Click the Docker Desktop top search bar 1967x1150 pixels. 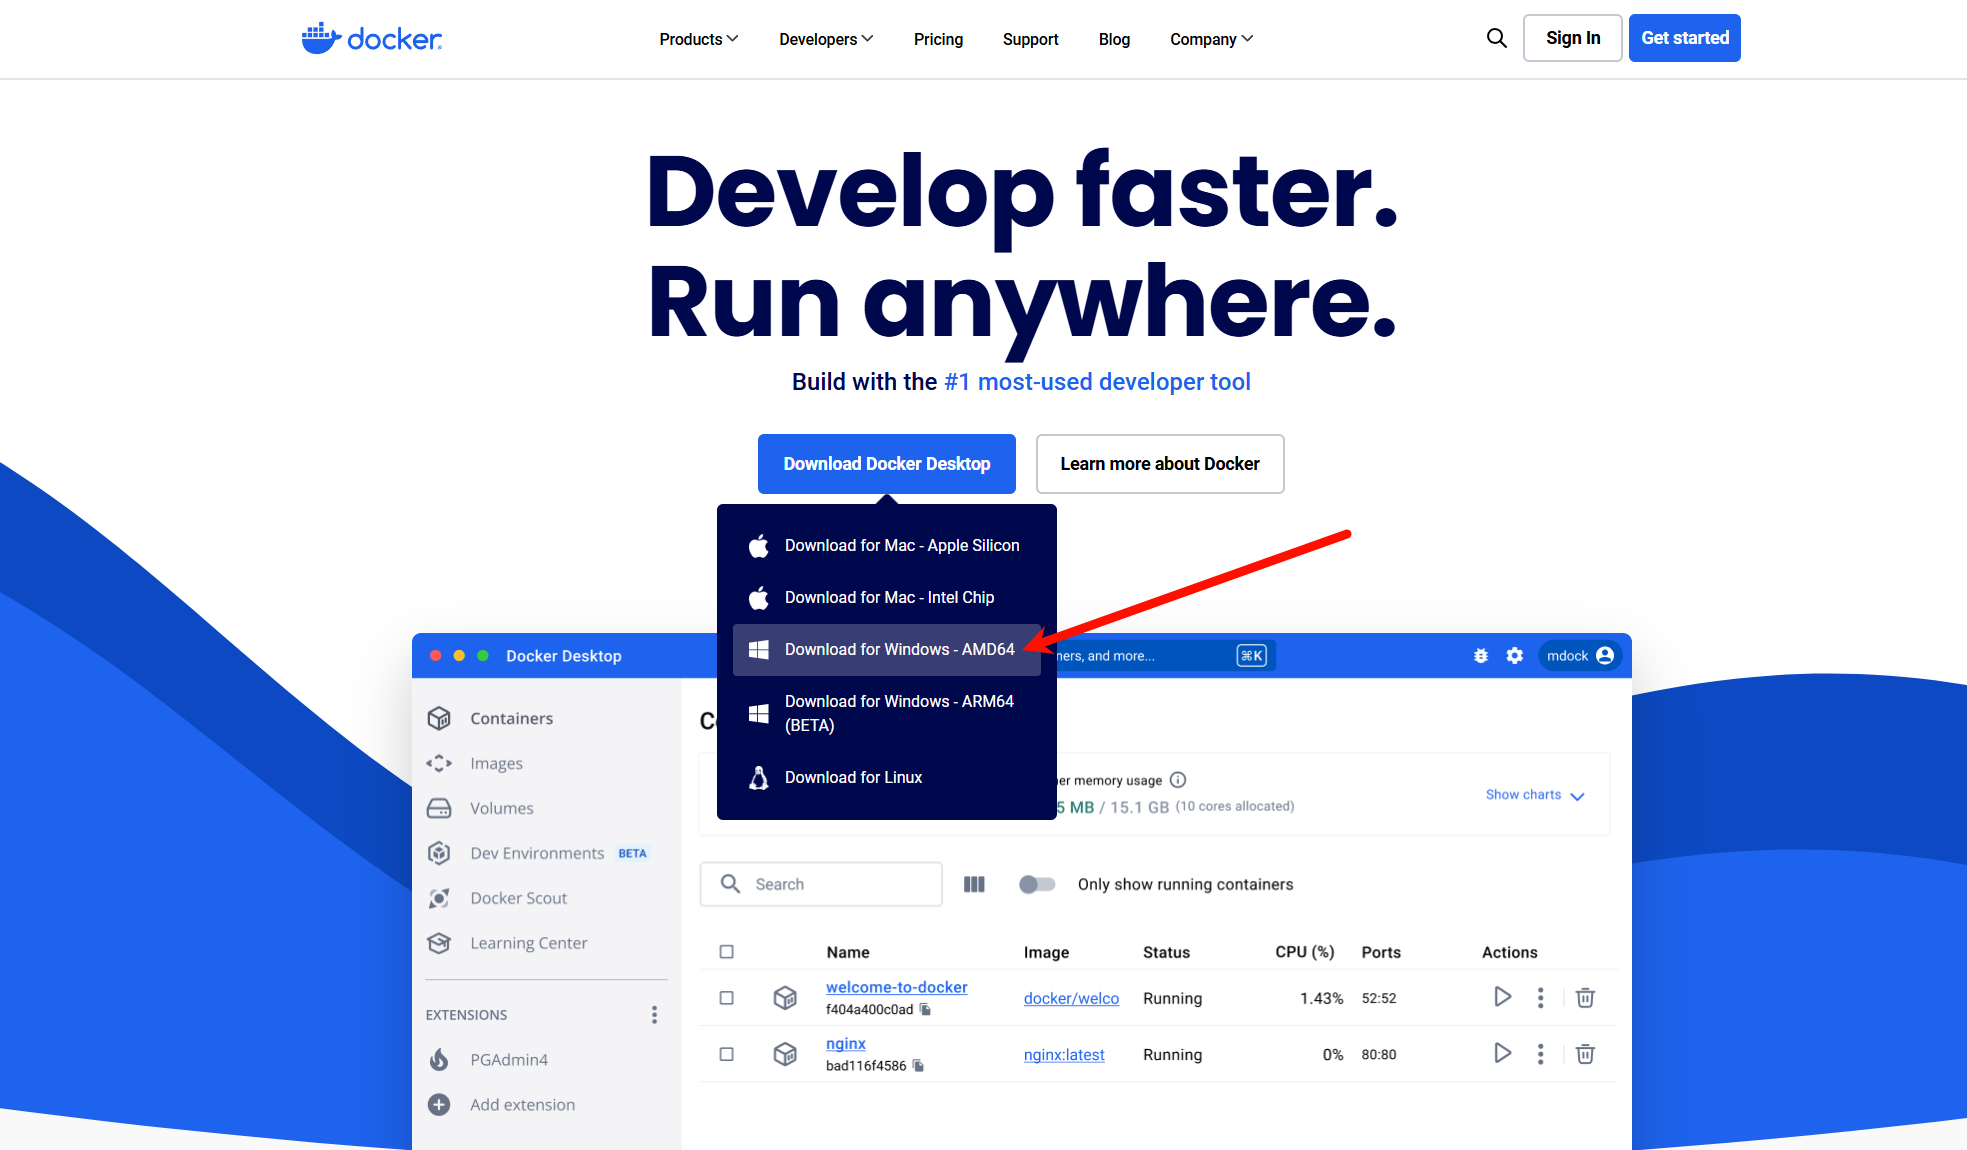[1165, 656]
